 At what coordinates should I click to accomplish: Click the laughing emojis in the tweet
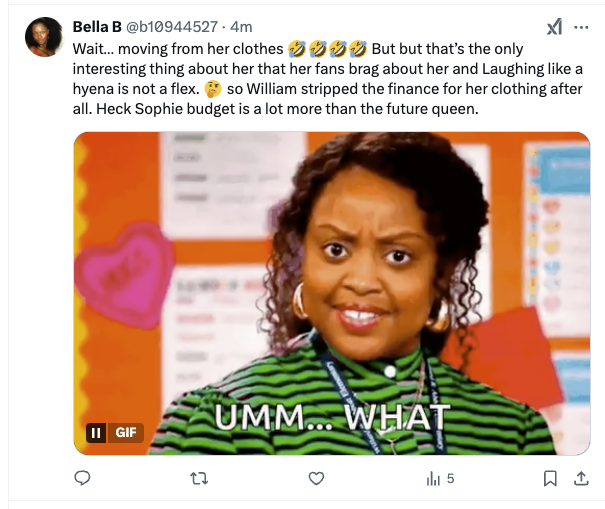point(327,48)
